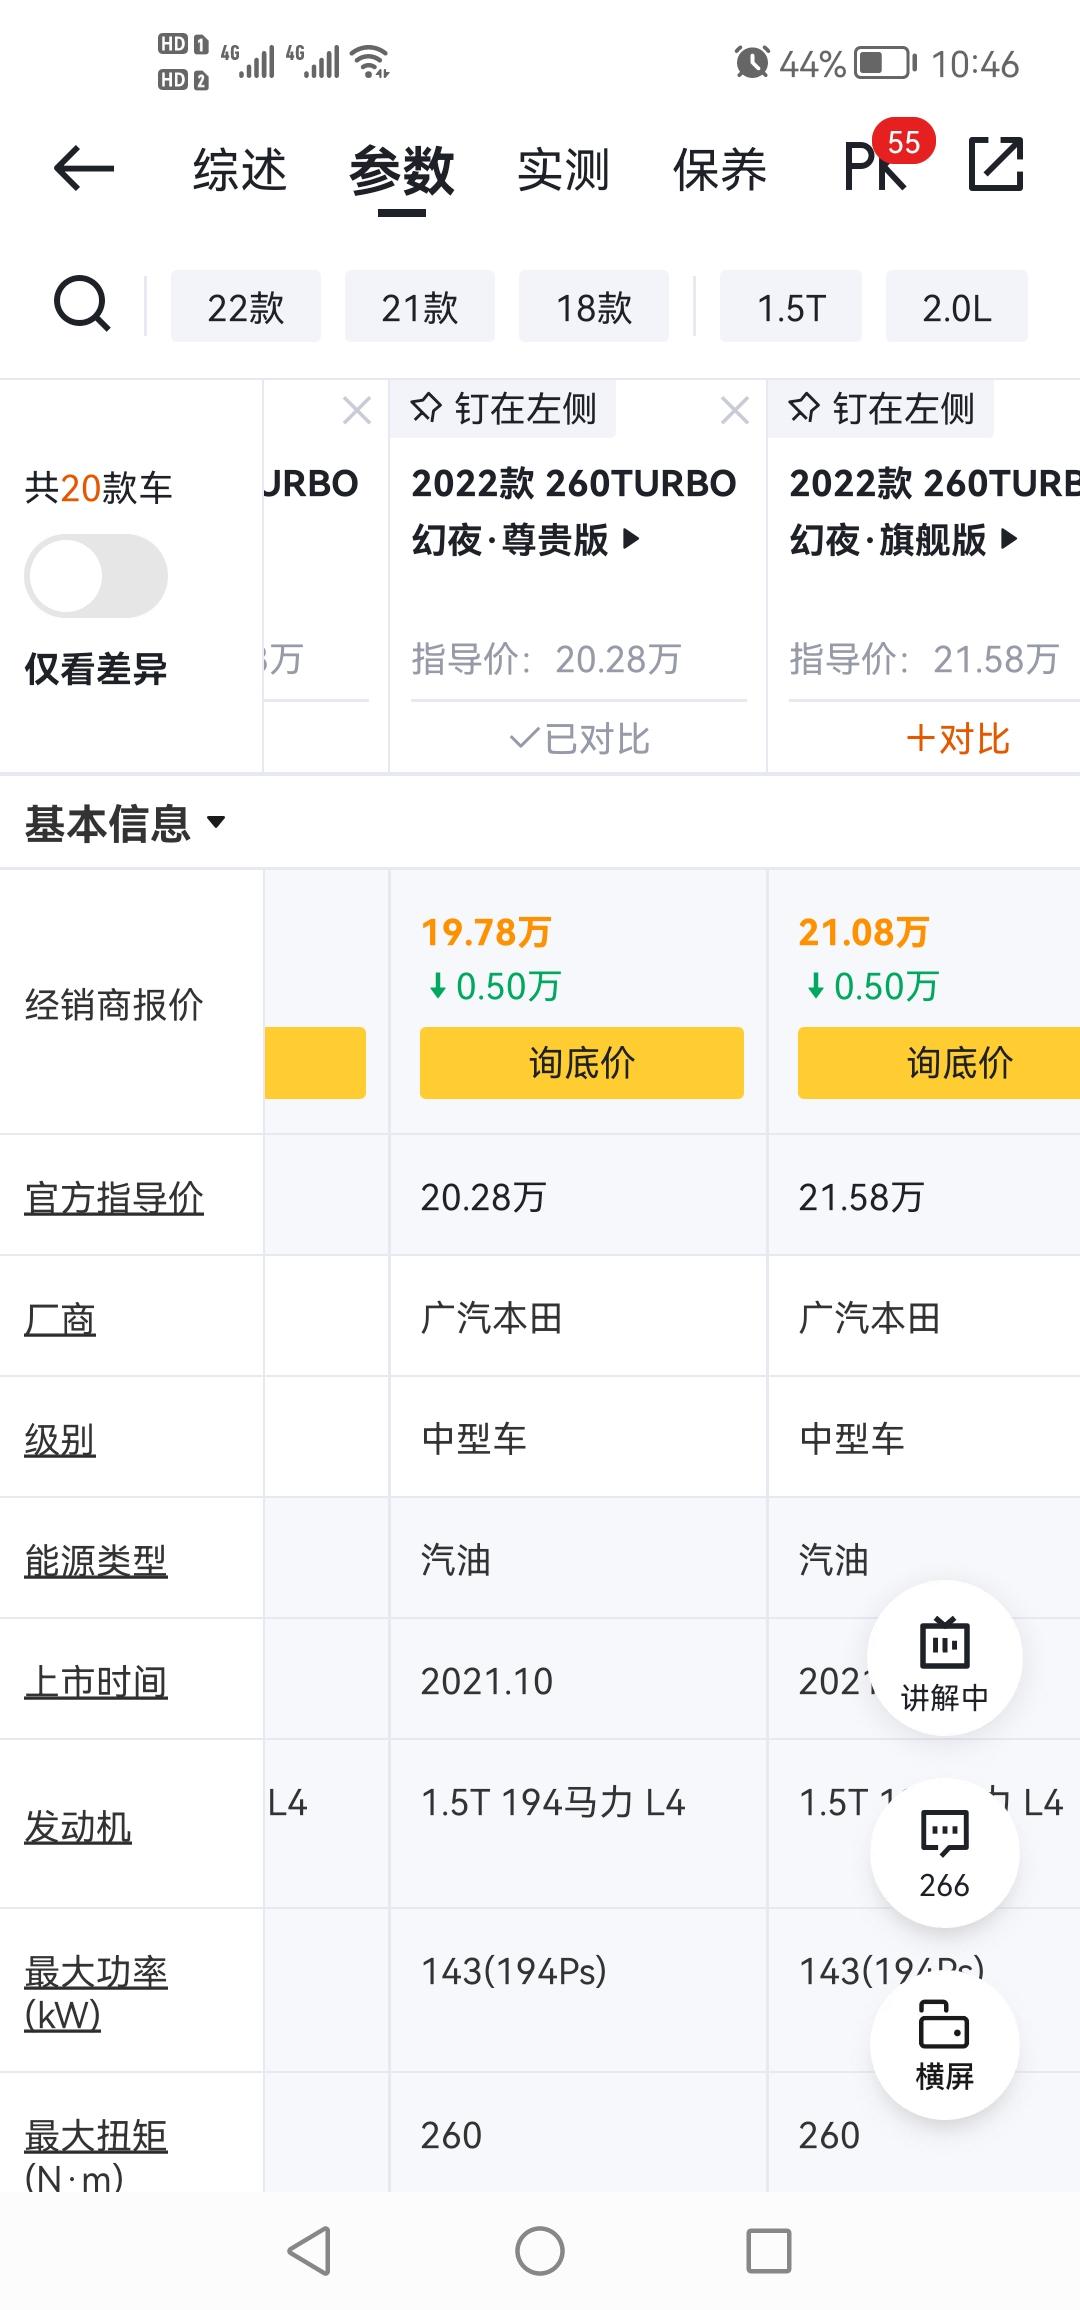Image resolution: width=1080 pixels, height=2310 pixels.
Task: Tap Android back navigation button
Action: (309, 2252)
